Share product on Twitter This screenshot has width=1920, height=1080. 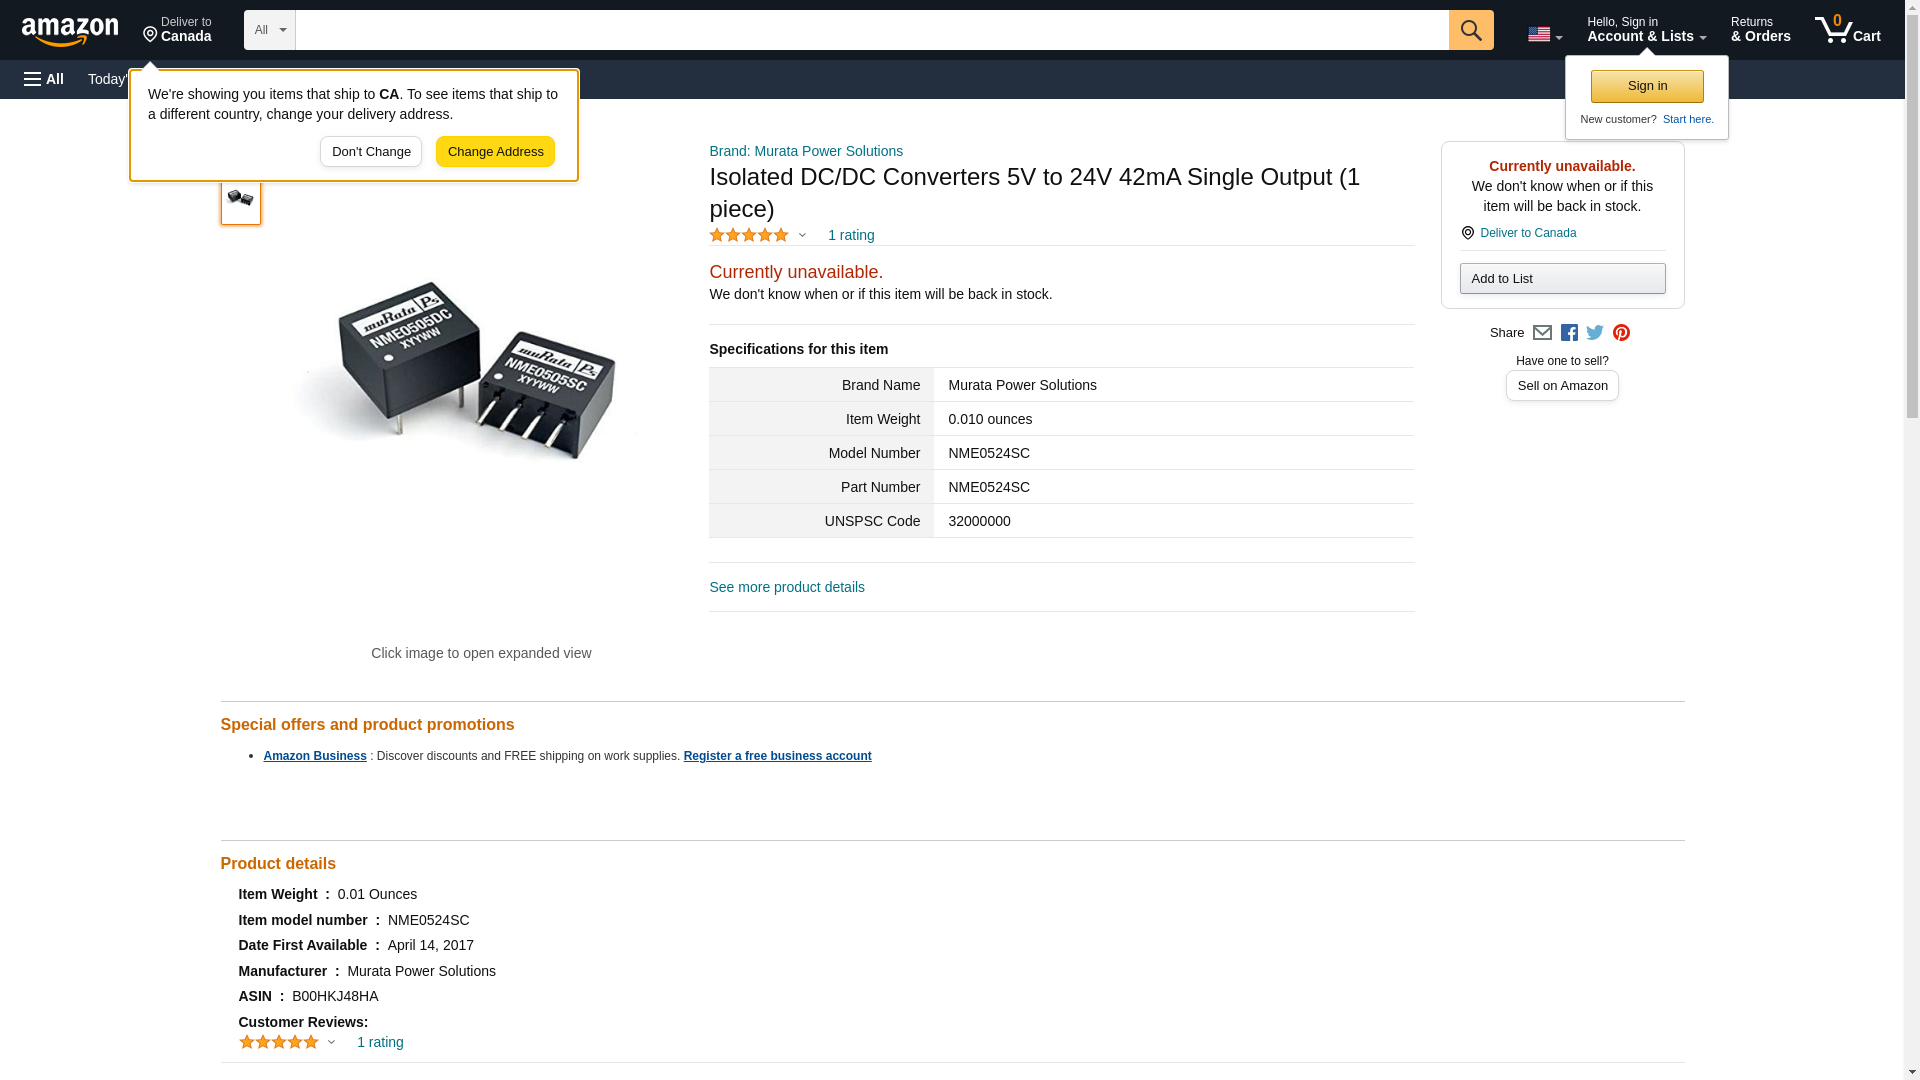click(x=1595, y=333)
